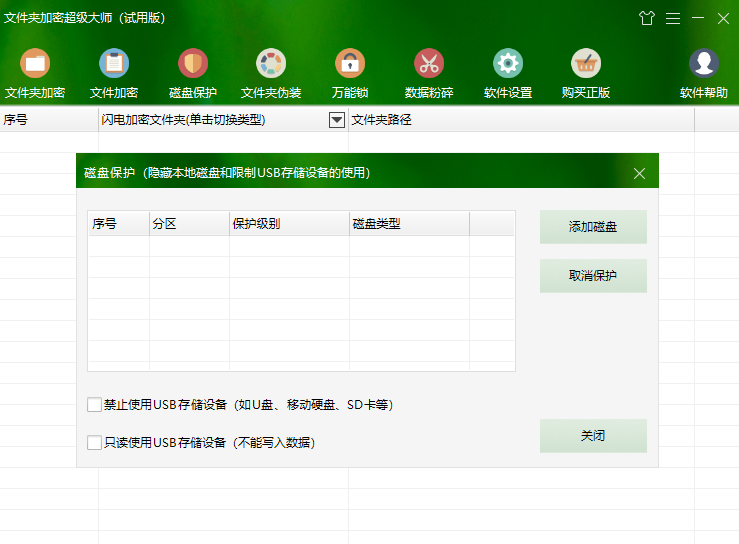
Task: Click the 取消保护 cancel protection button
Action: [x=593, y=276]
